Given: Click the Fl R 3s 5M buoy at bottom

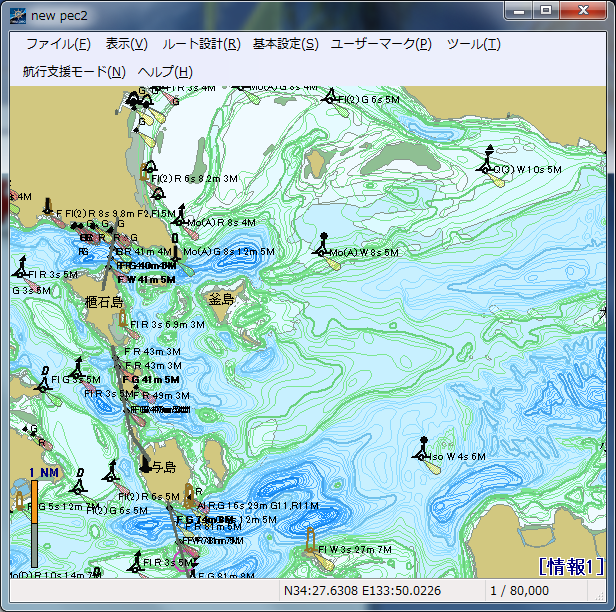Looking at the screenshot, I should tap(136, 563).
